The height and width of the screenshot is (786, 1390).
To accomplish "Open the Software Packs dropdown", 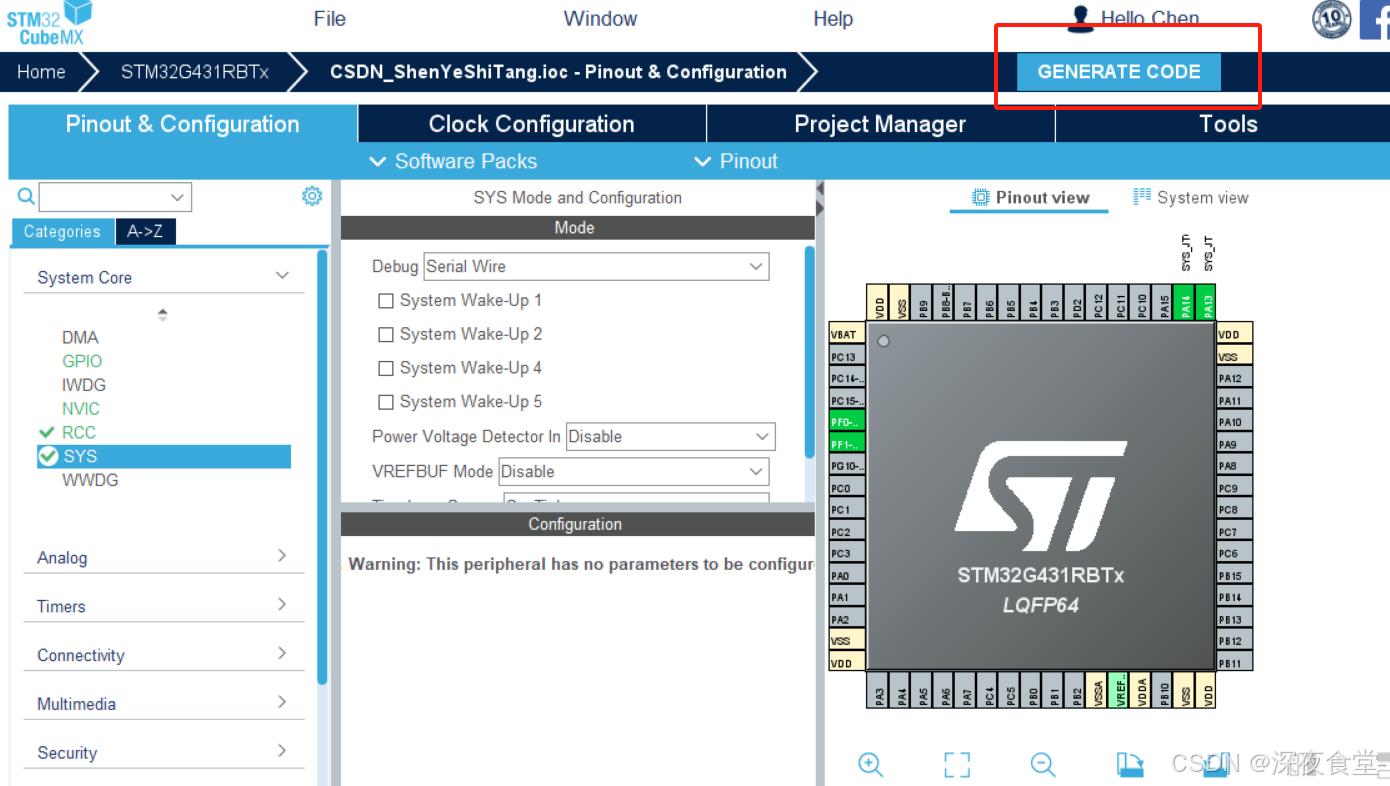I will pos(453,161).
